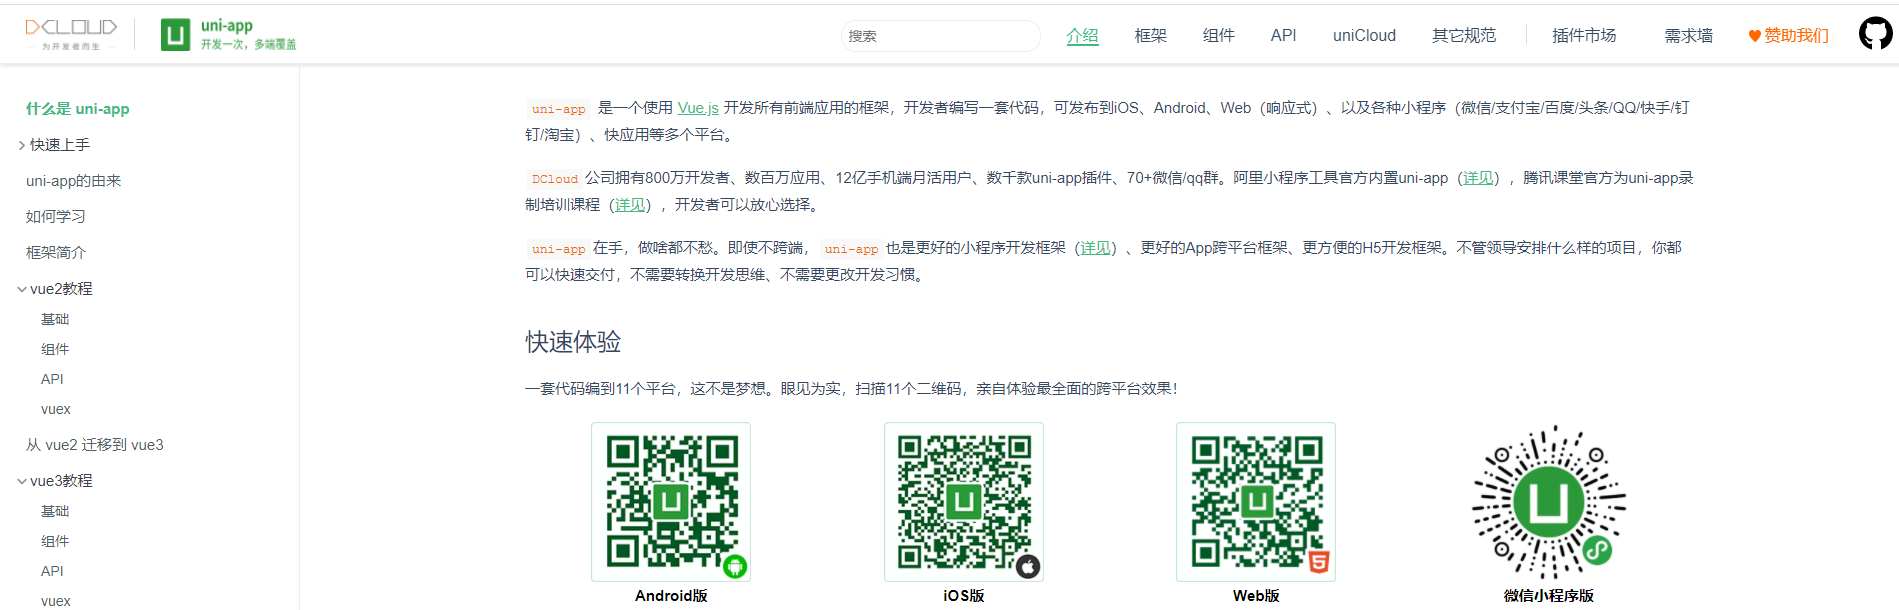1899x610 pixels.
Task: Open the iOS版 QR code
Action: coord(964,502)
